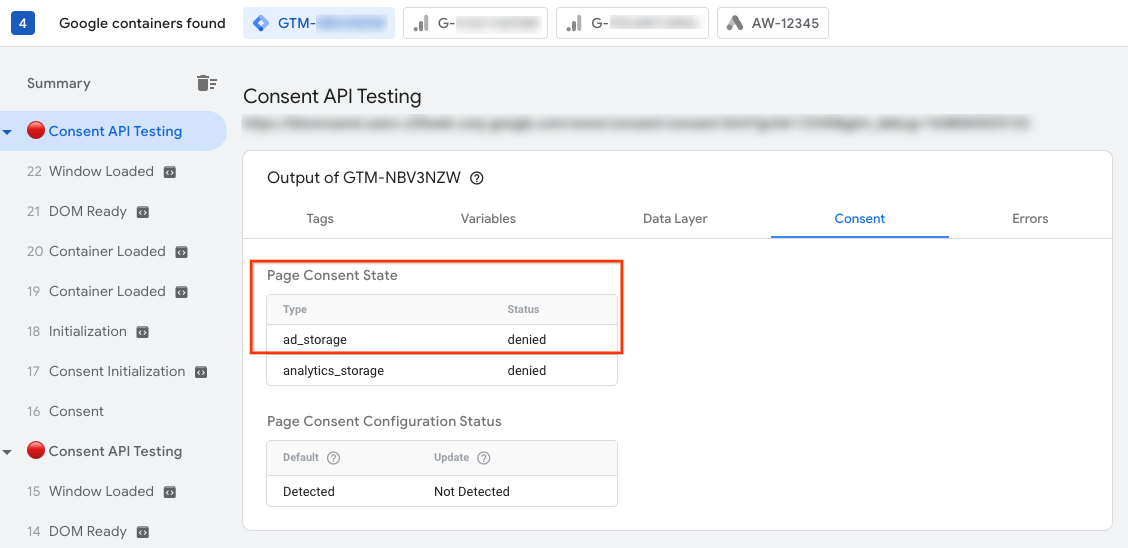This screenshot has height=548, width=1128.
Task: Click the Type column header
Action: point(295,309)
